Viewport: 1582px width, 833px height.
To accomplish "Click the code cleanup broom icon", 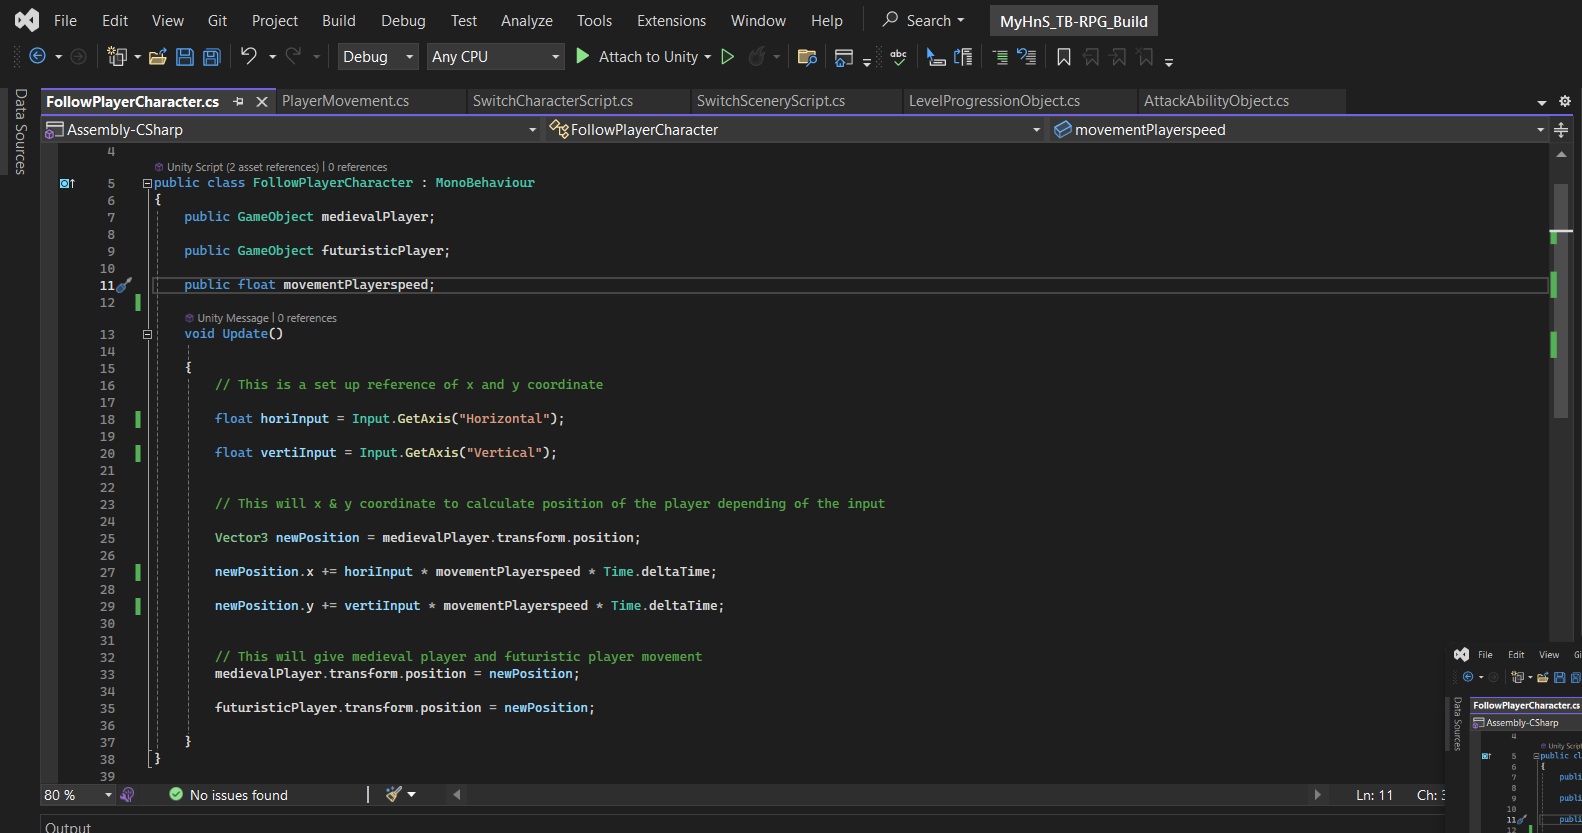I will pos(394,794).
